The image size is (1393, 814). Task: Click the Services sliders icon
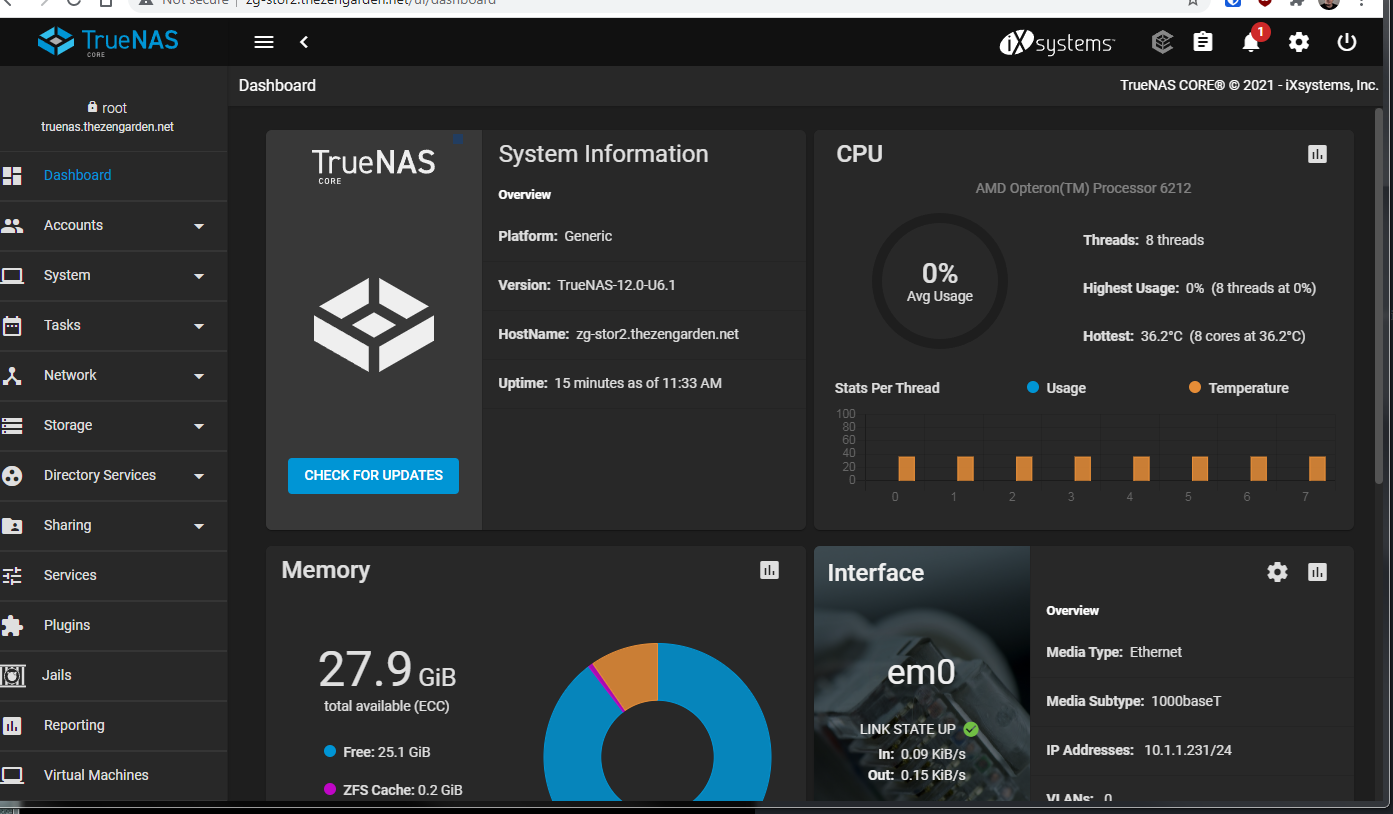click(x=12, y=576)
